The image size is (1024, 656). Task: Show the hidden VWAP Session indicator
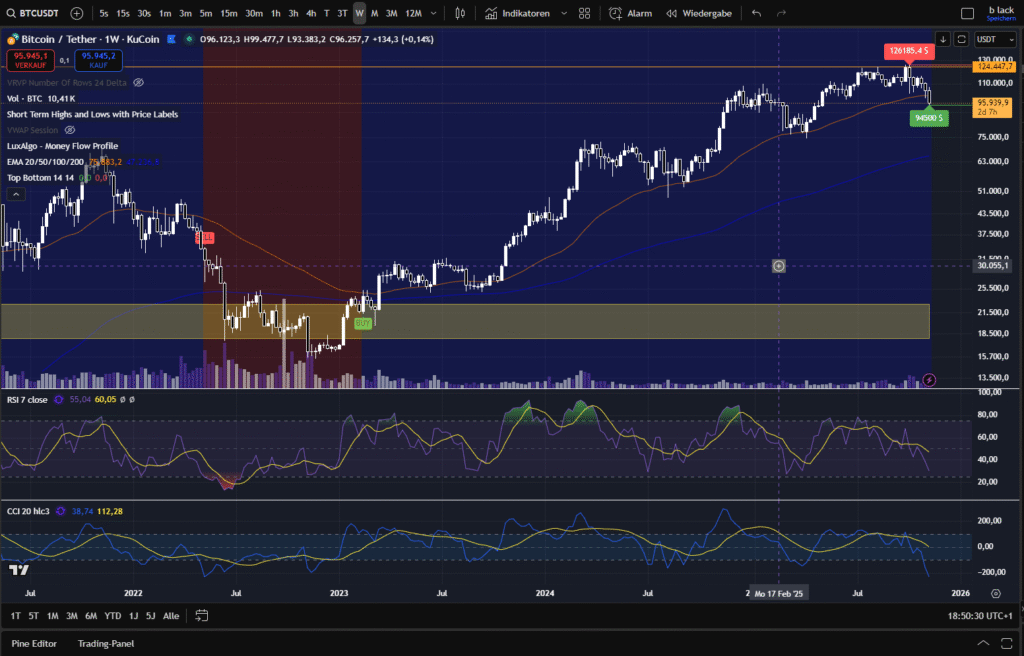tap(69, 130)
